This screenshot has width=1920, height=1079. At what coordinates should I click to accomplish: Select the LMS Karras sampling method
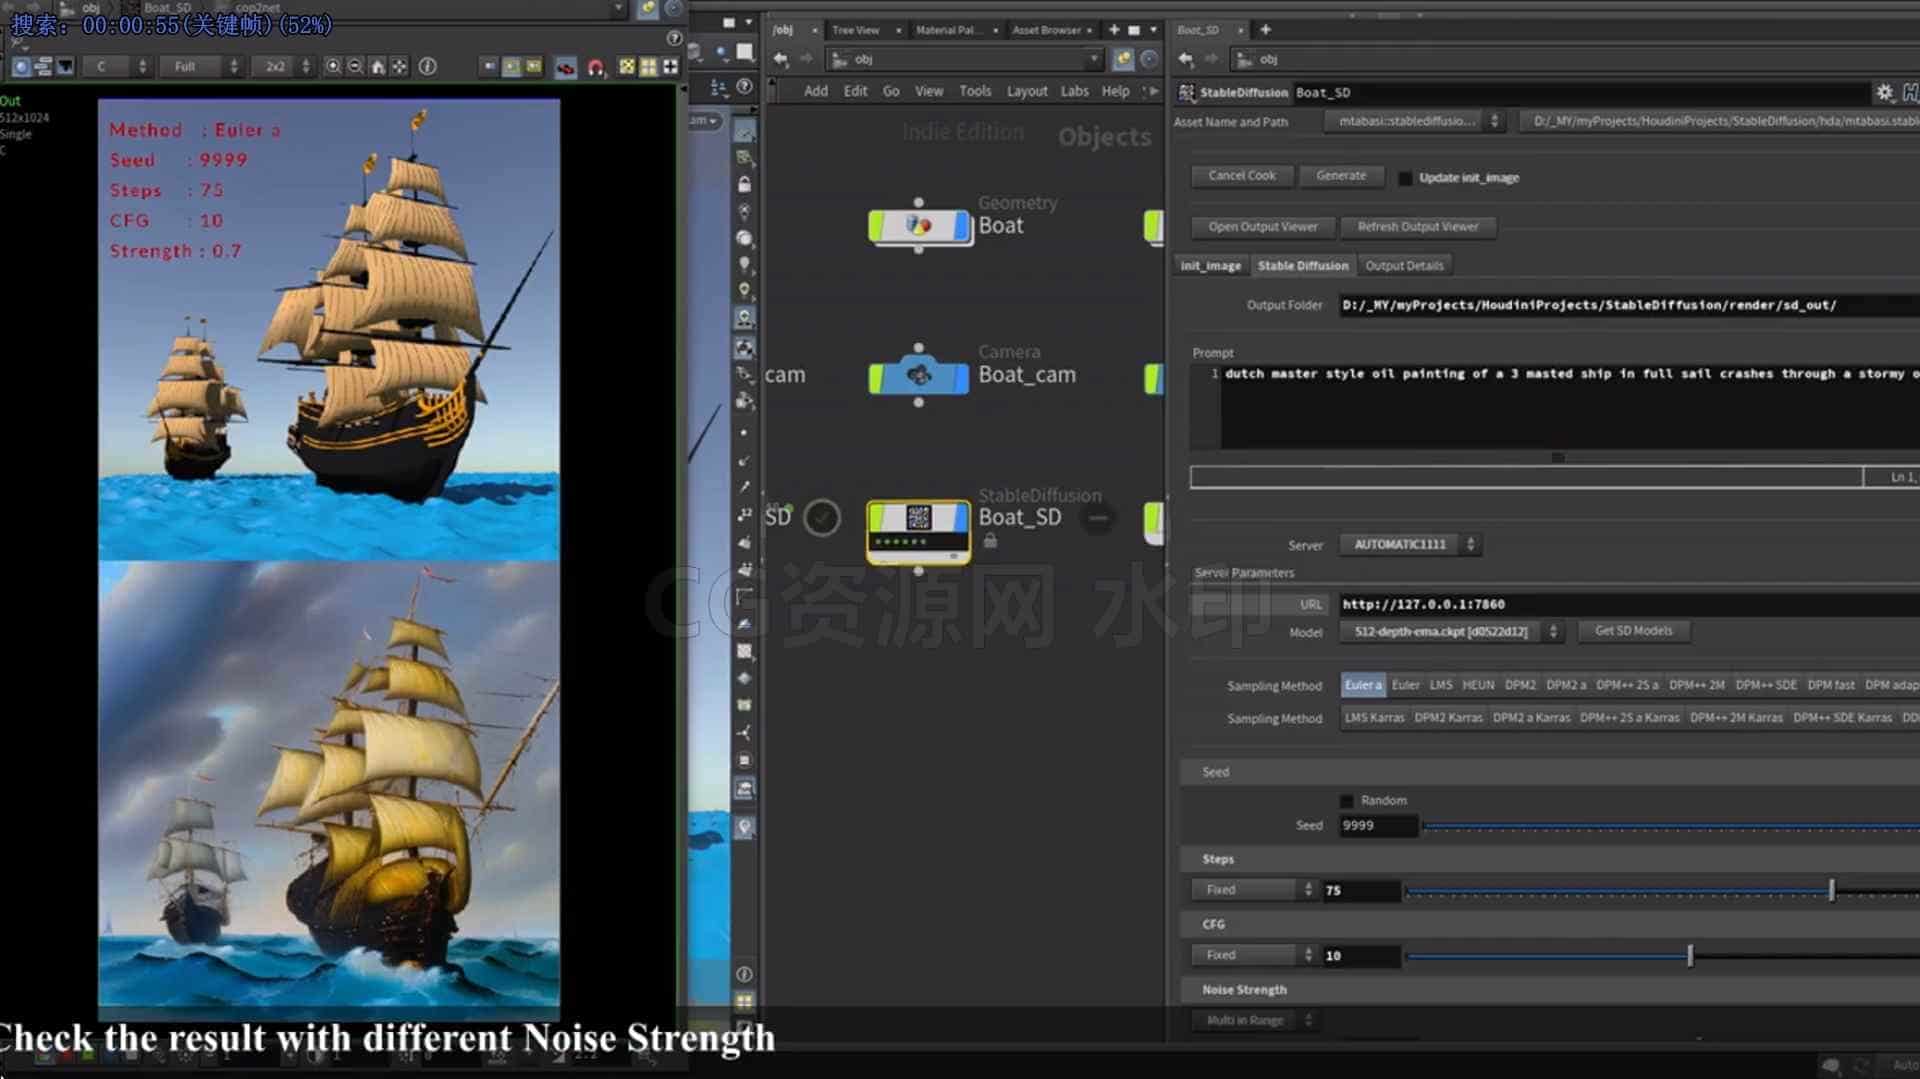(1374, 718)
